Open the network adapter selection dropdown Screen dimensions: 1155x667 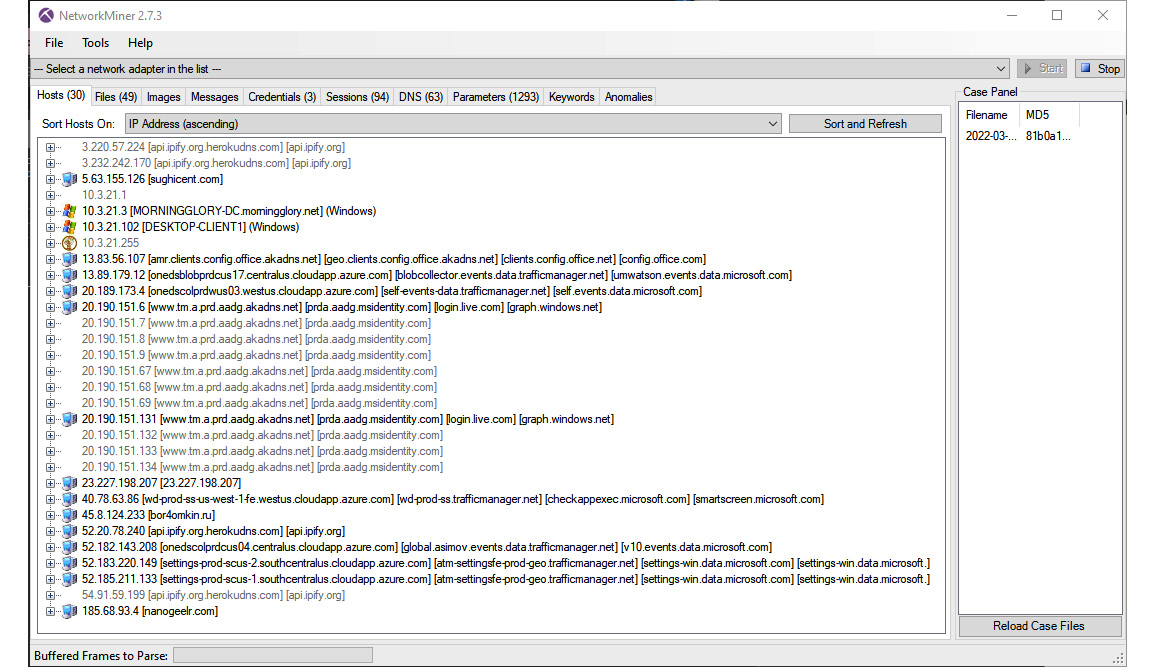click(x=520, y=68)
